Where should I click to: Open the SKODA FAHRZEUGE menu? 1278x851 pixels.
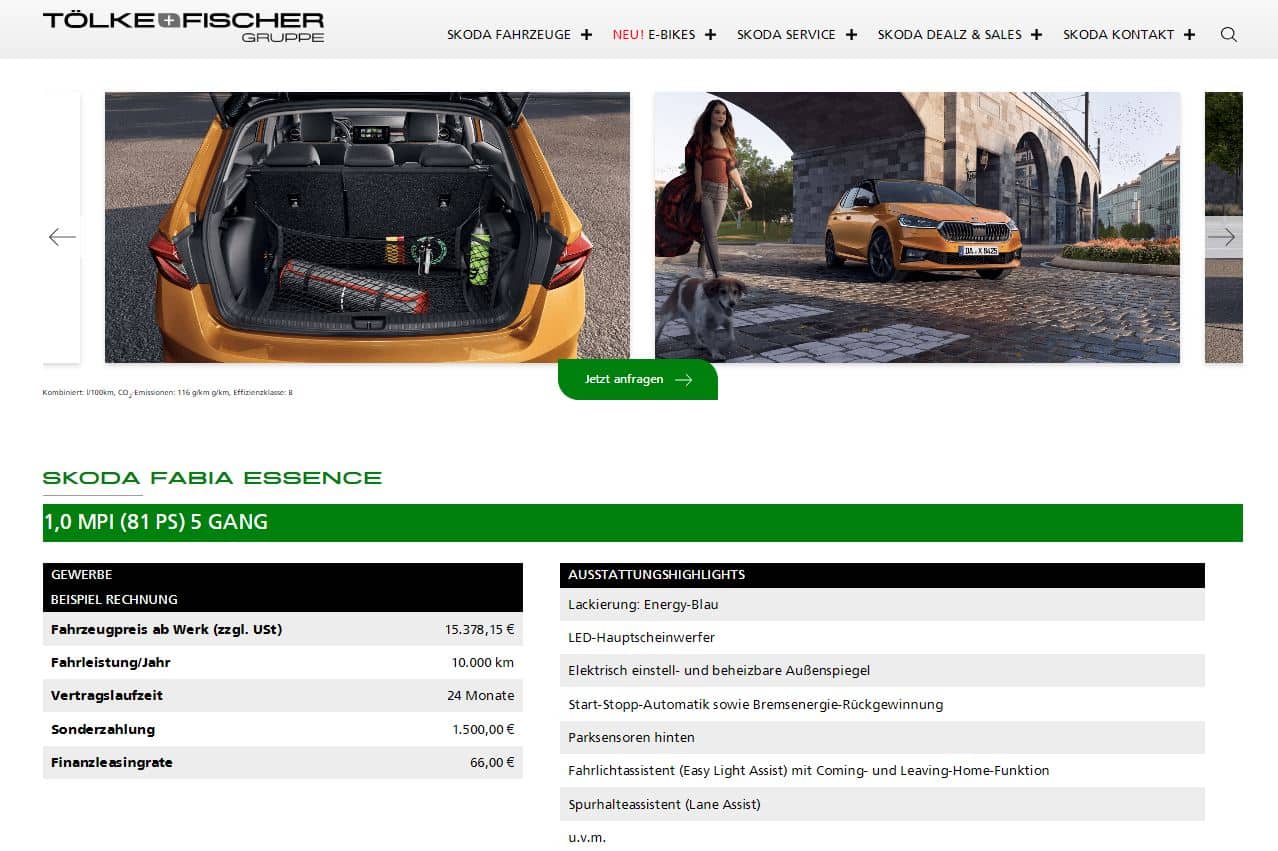(x=509, y=34)
